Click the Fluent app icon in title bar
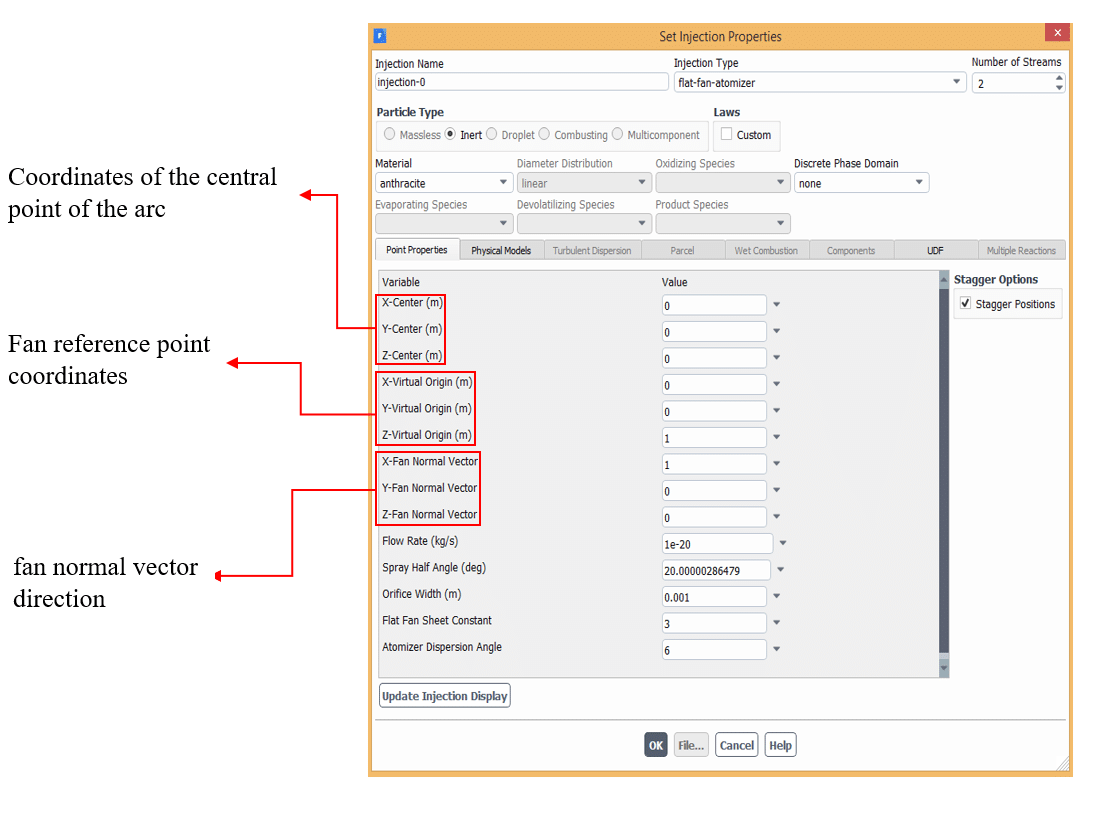The image size is (1098, 826). click(380, 36)
